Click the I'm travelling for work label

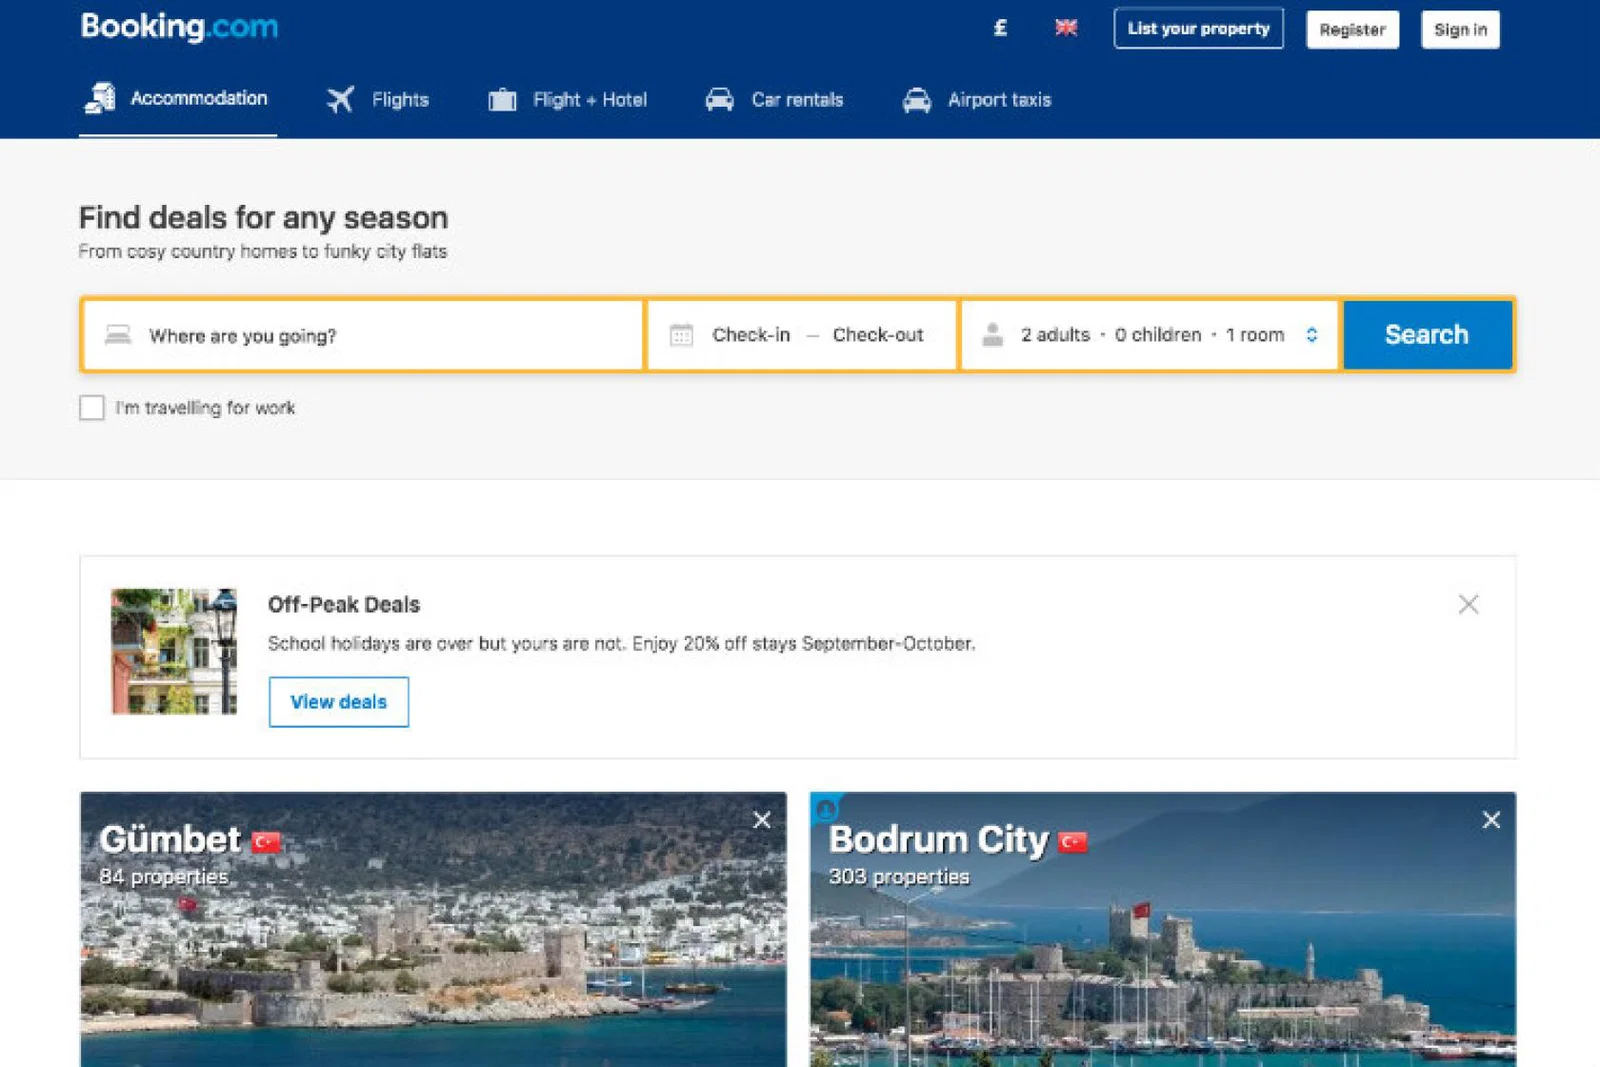[205, 408]
